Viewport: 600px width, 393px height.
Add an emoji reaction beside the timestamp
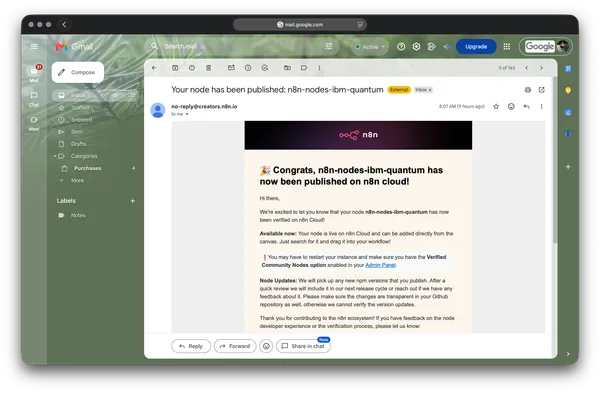[511, 106]
